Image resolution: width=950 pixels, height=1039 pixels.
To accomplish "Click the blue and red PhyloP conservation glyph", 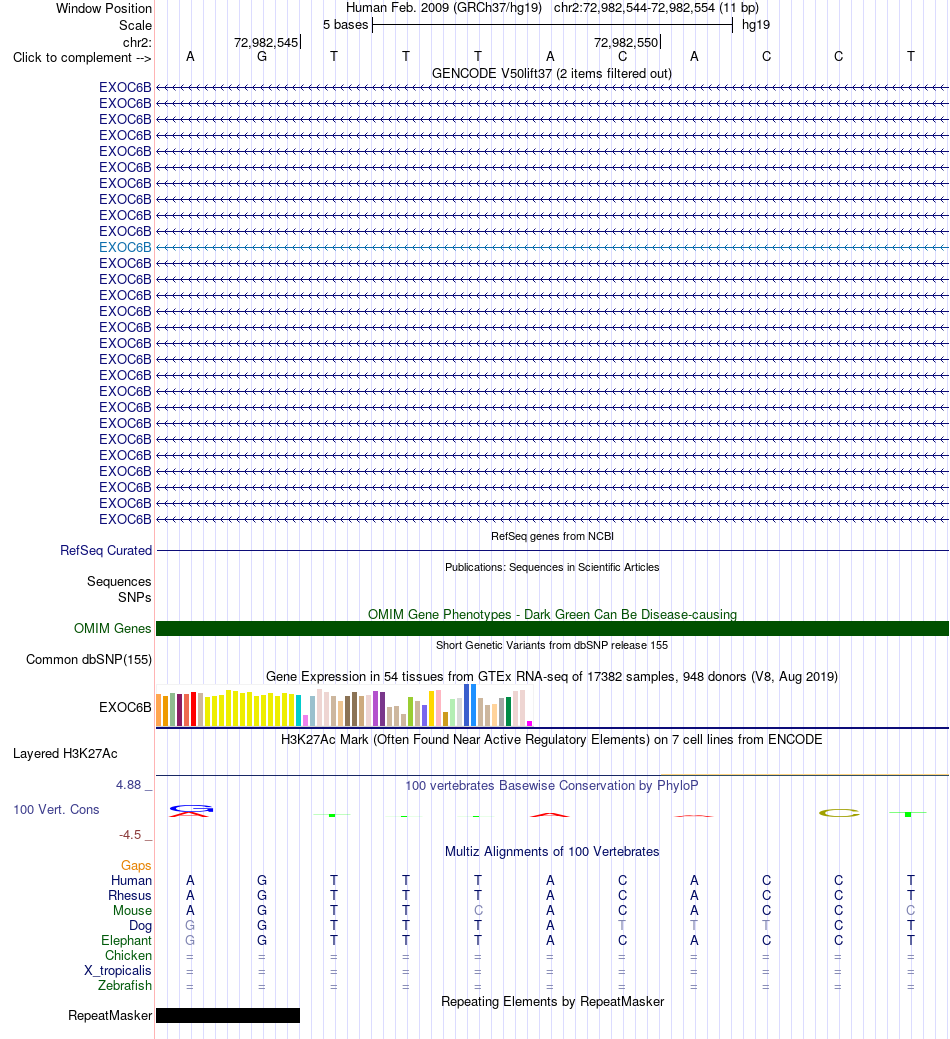I will click(191, 810).
